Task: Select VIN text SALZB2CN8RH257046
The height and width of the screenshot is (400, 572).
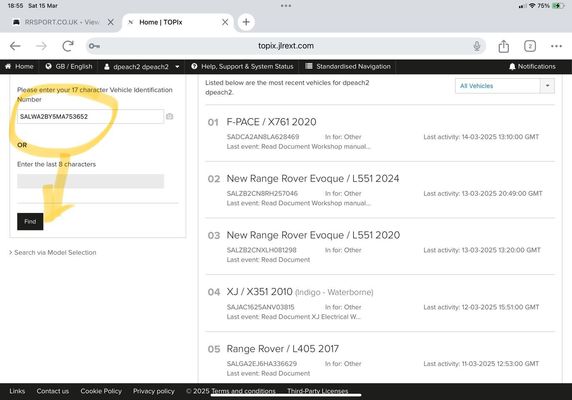Action: 262,193
